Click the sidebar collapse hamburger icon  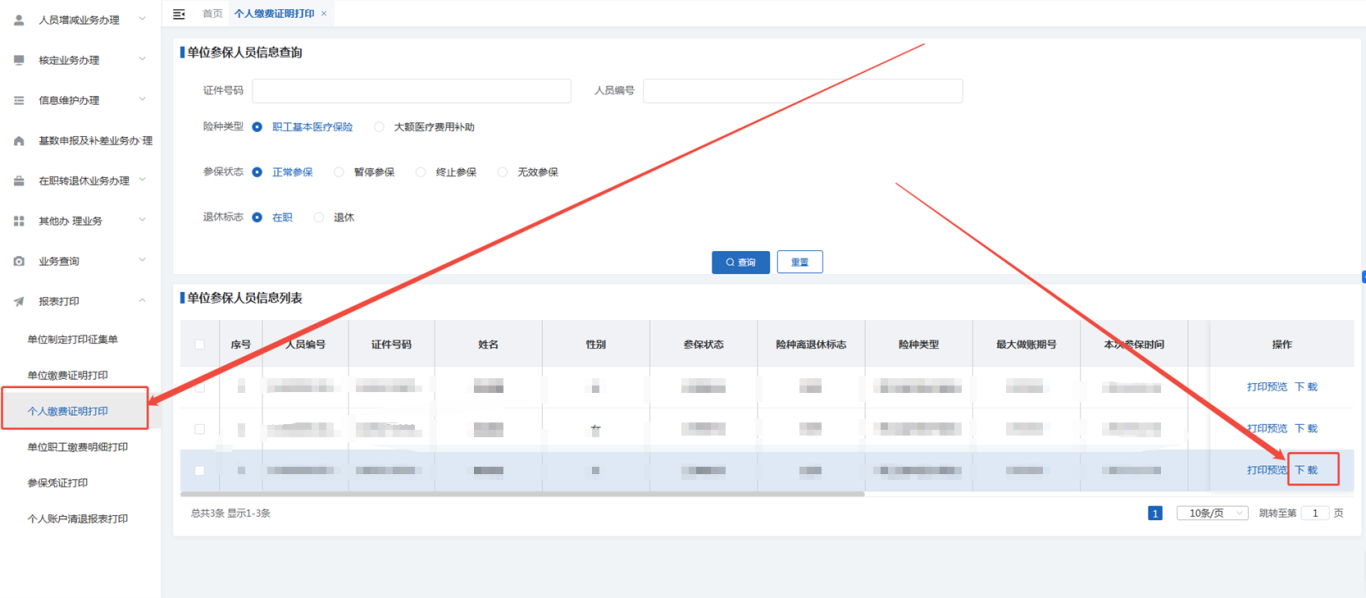click(179, 14)
